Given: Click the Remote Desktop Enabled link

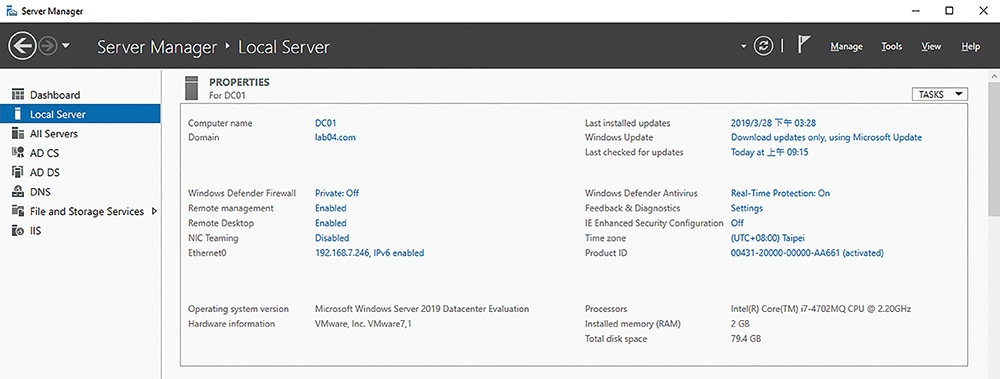Looking at the screenshot, I should [x=330, y=223].
